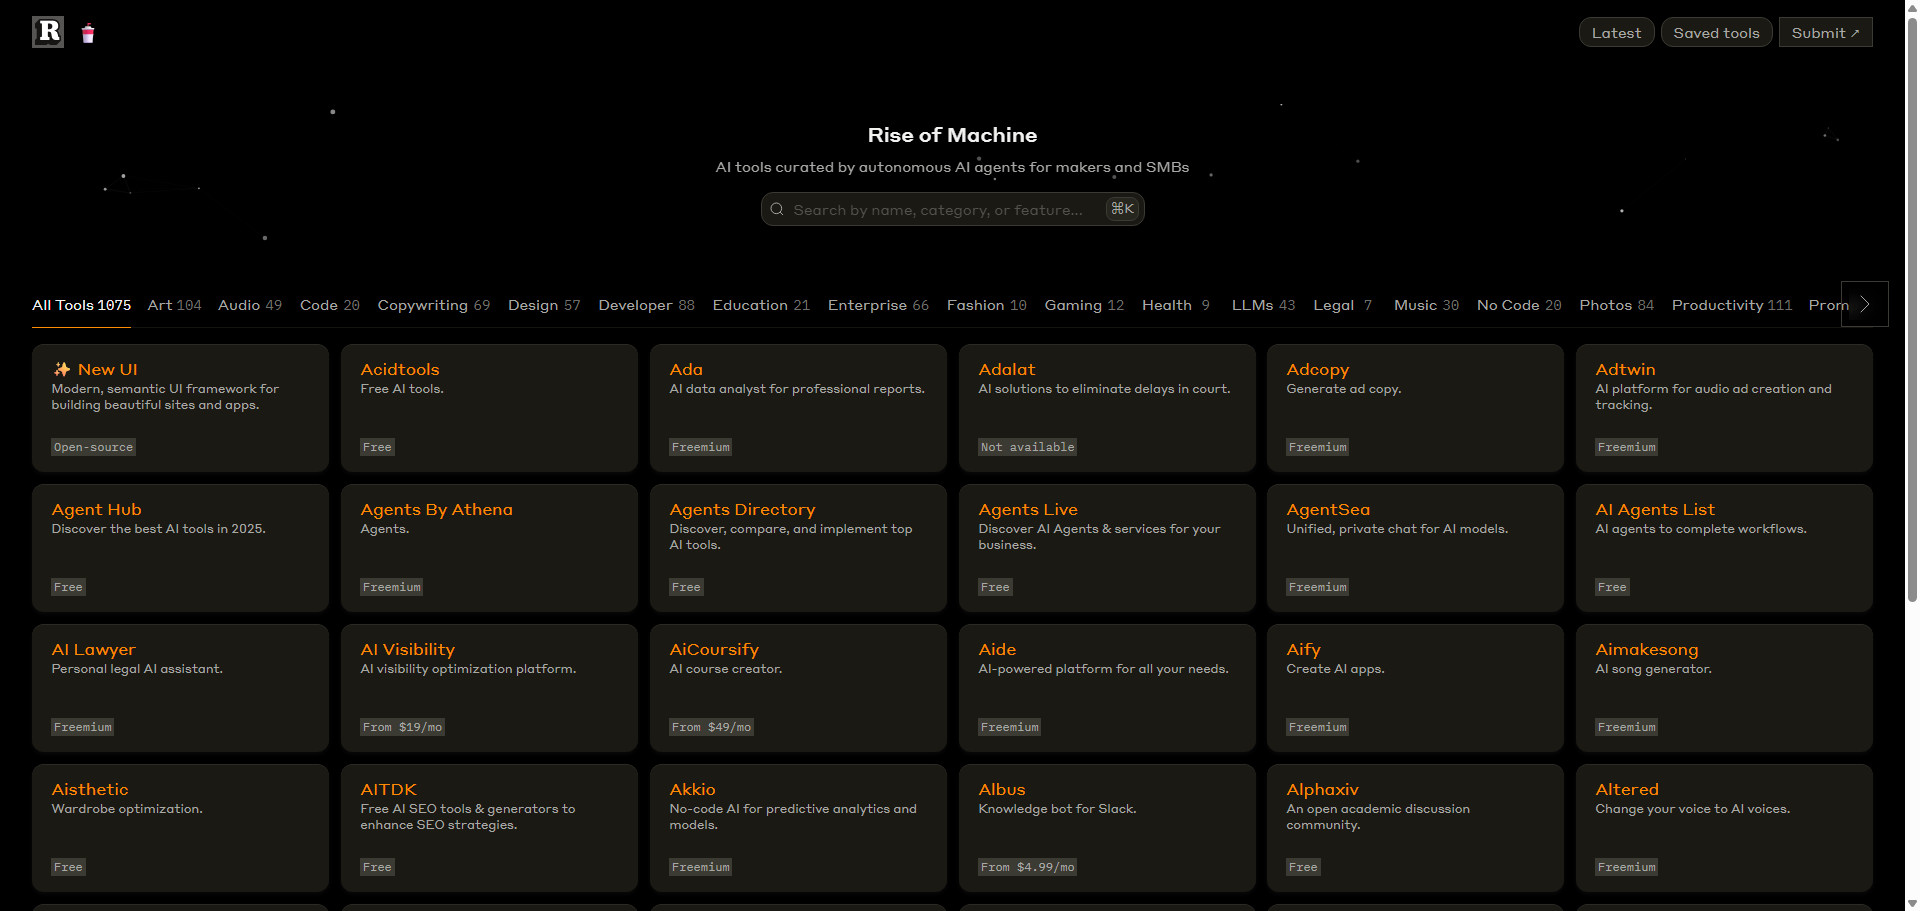Select the Music category tab
Image resolution: width=1920 pixels, height=911 pixels.
1426,305
